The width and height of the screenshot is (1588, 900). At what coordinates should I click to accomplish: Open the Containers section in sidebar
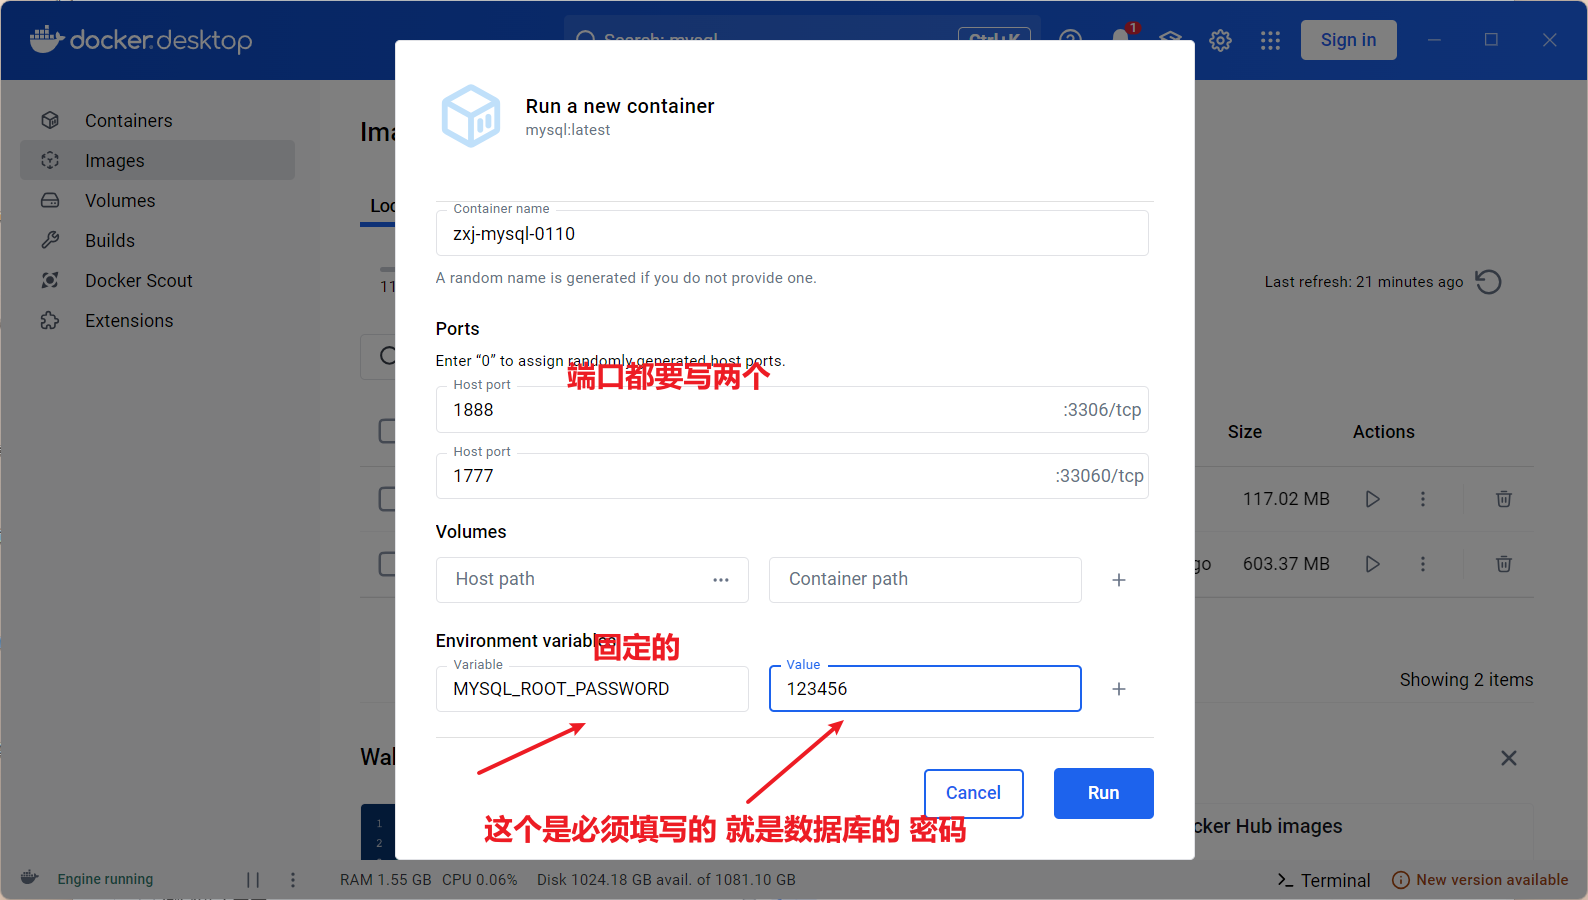pyautogui.click(x=157, y=120)
